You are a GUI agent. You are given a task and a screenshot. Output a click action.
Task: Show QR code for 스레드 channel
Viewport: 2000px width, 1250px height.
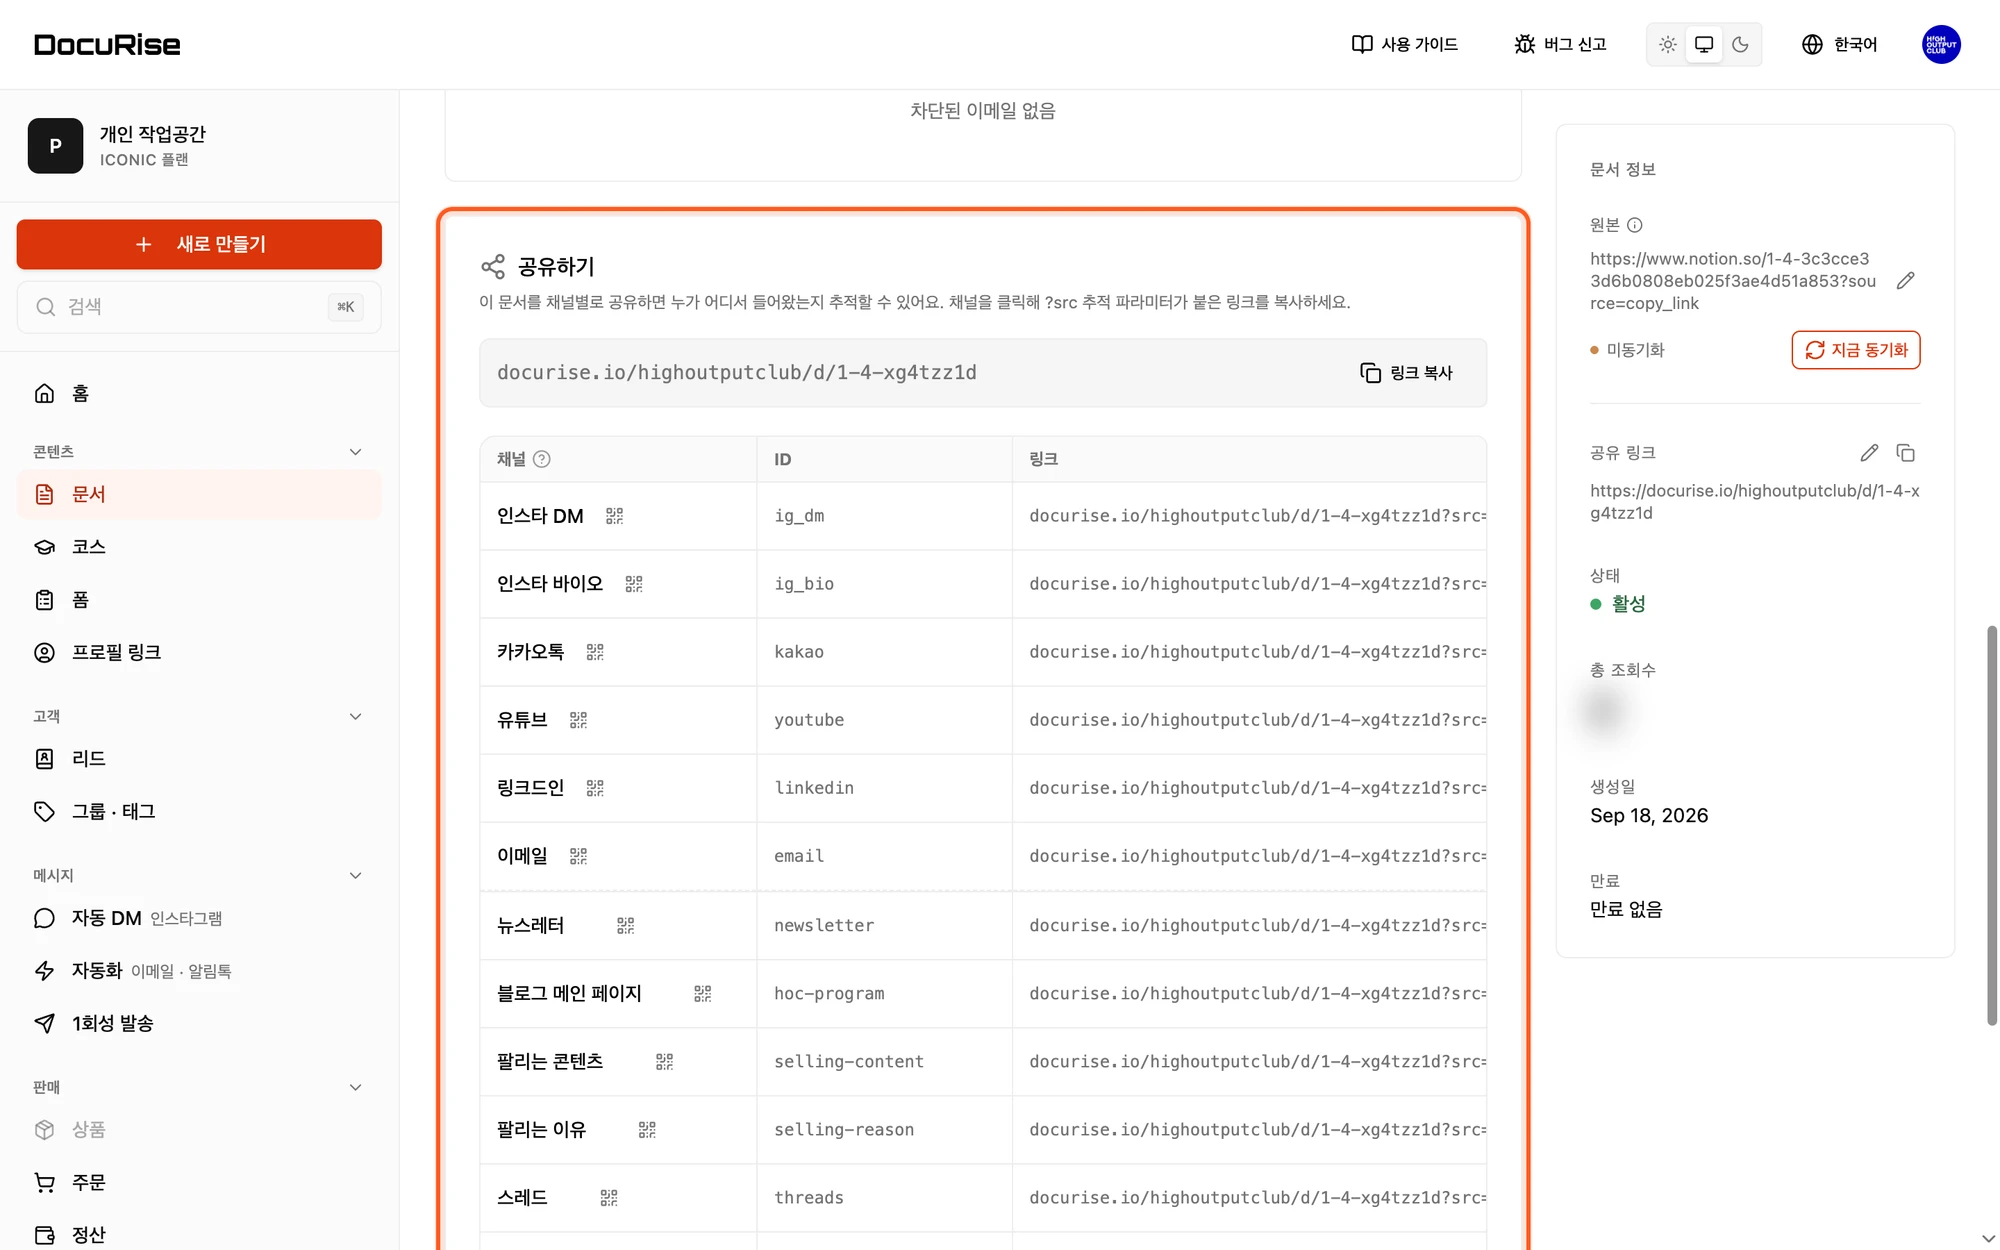point(608,1198)
